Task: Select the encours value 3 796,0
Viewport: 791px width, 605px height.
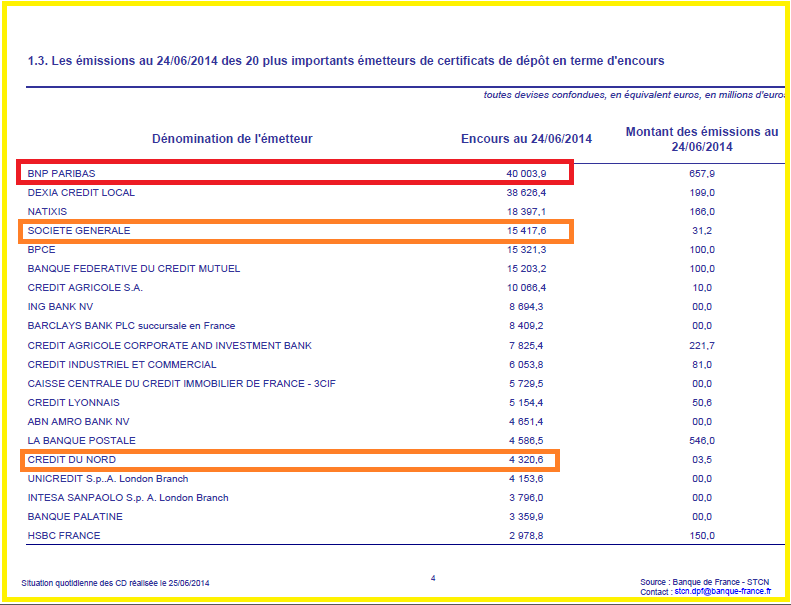Action: tap(526, 498)
